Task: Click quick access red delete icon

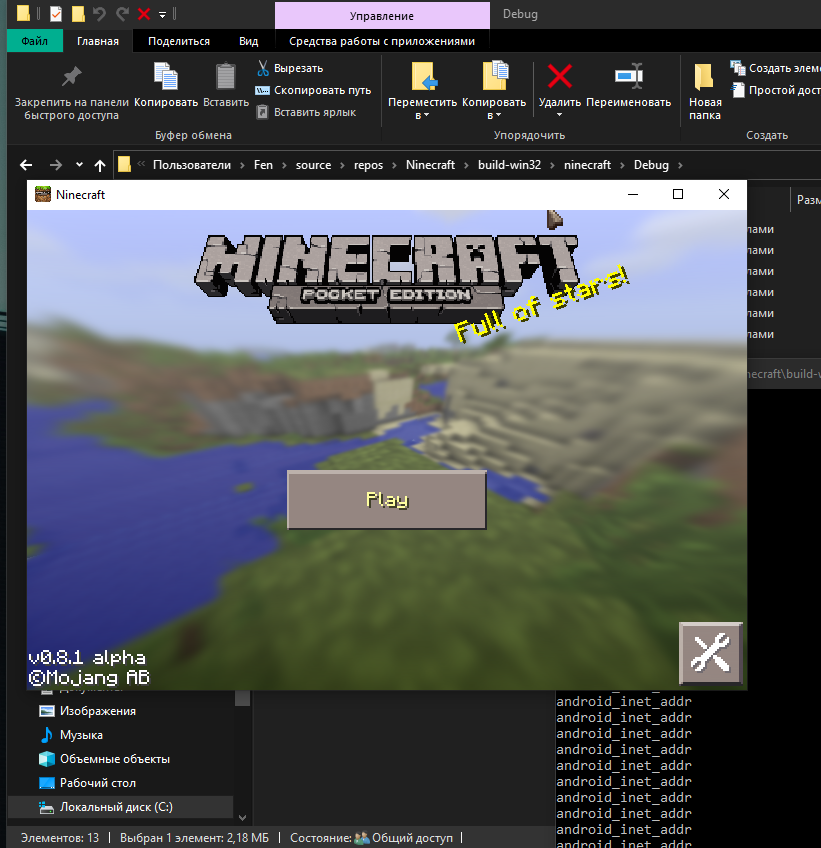Action: coord(144,14)
